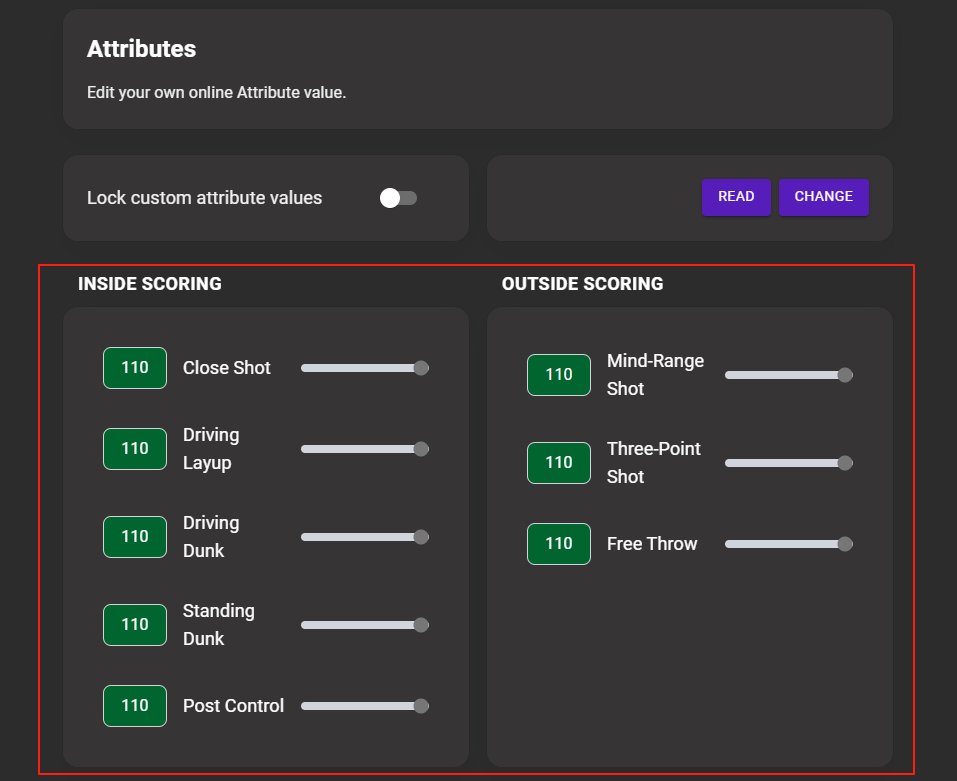Click the Driving Layup slider handle
957x781 pixels.
[421, 449]
